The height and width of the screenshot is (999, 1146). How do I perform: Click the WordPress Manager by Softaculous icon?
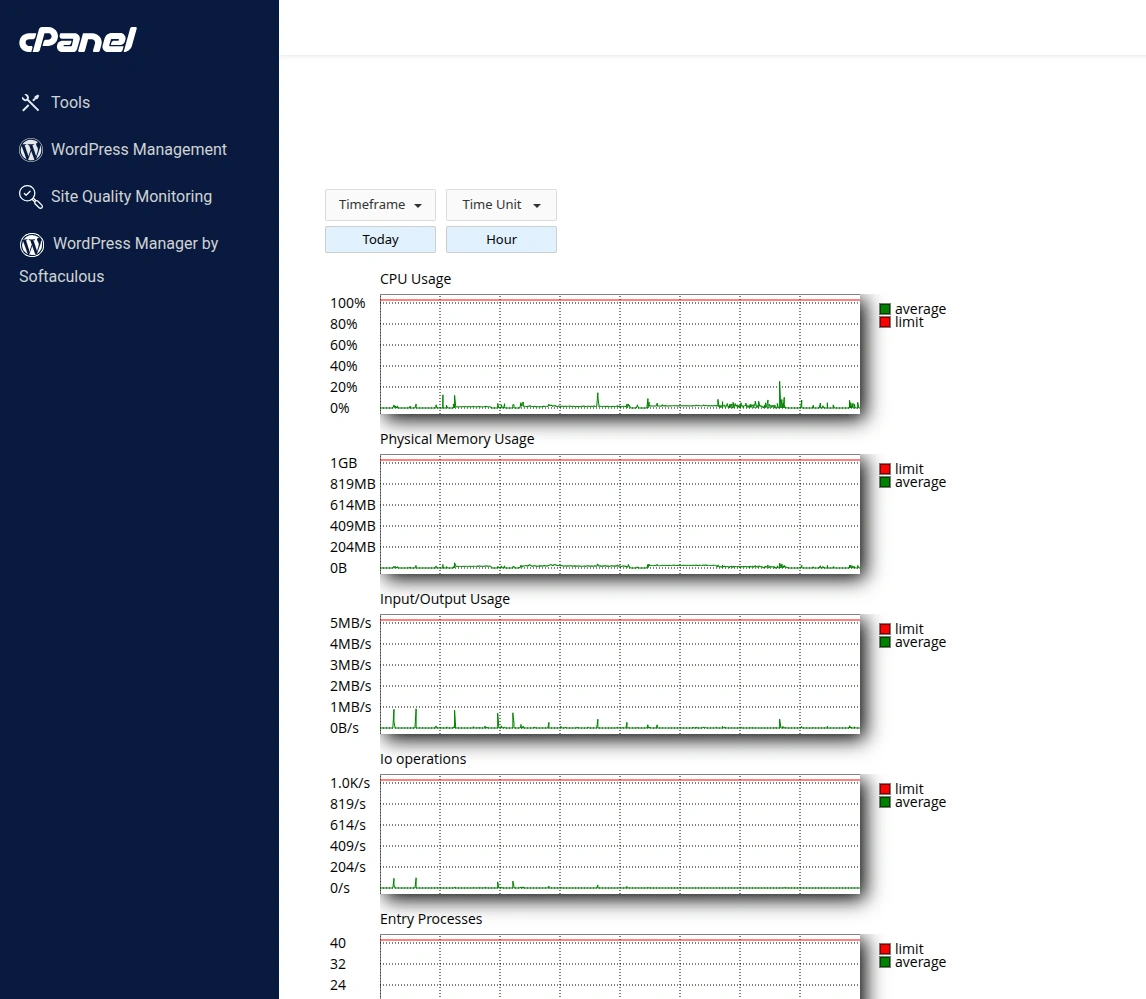pos(32,244)
